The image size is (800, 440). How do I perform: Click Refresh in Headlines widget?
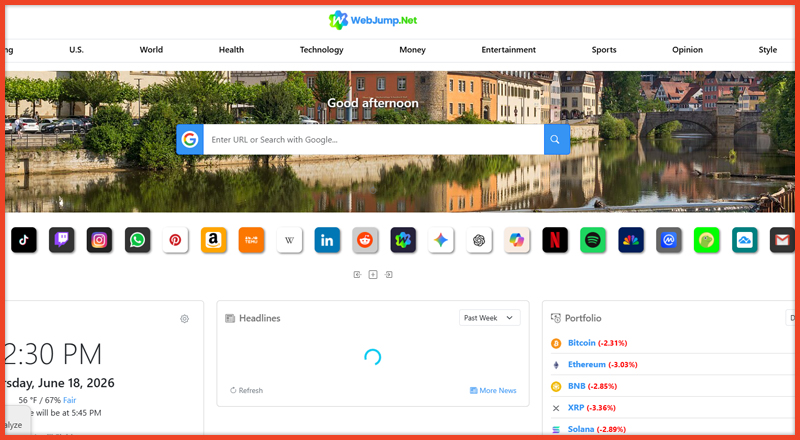246,390
